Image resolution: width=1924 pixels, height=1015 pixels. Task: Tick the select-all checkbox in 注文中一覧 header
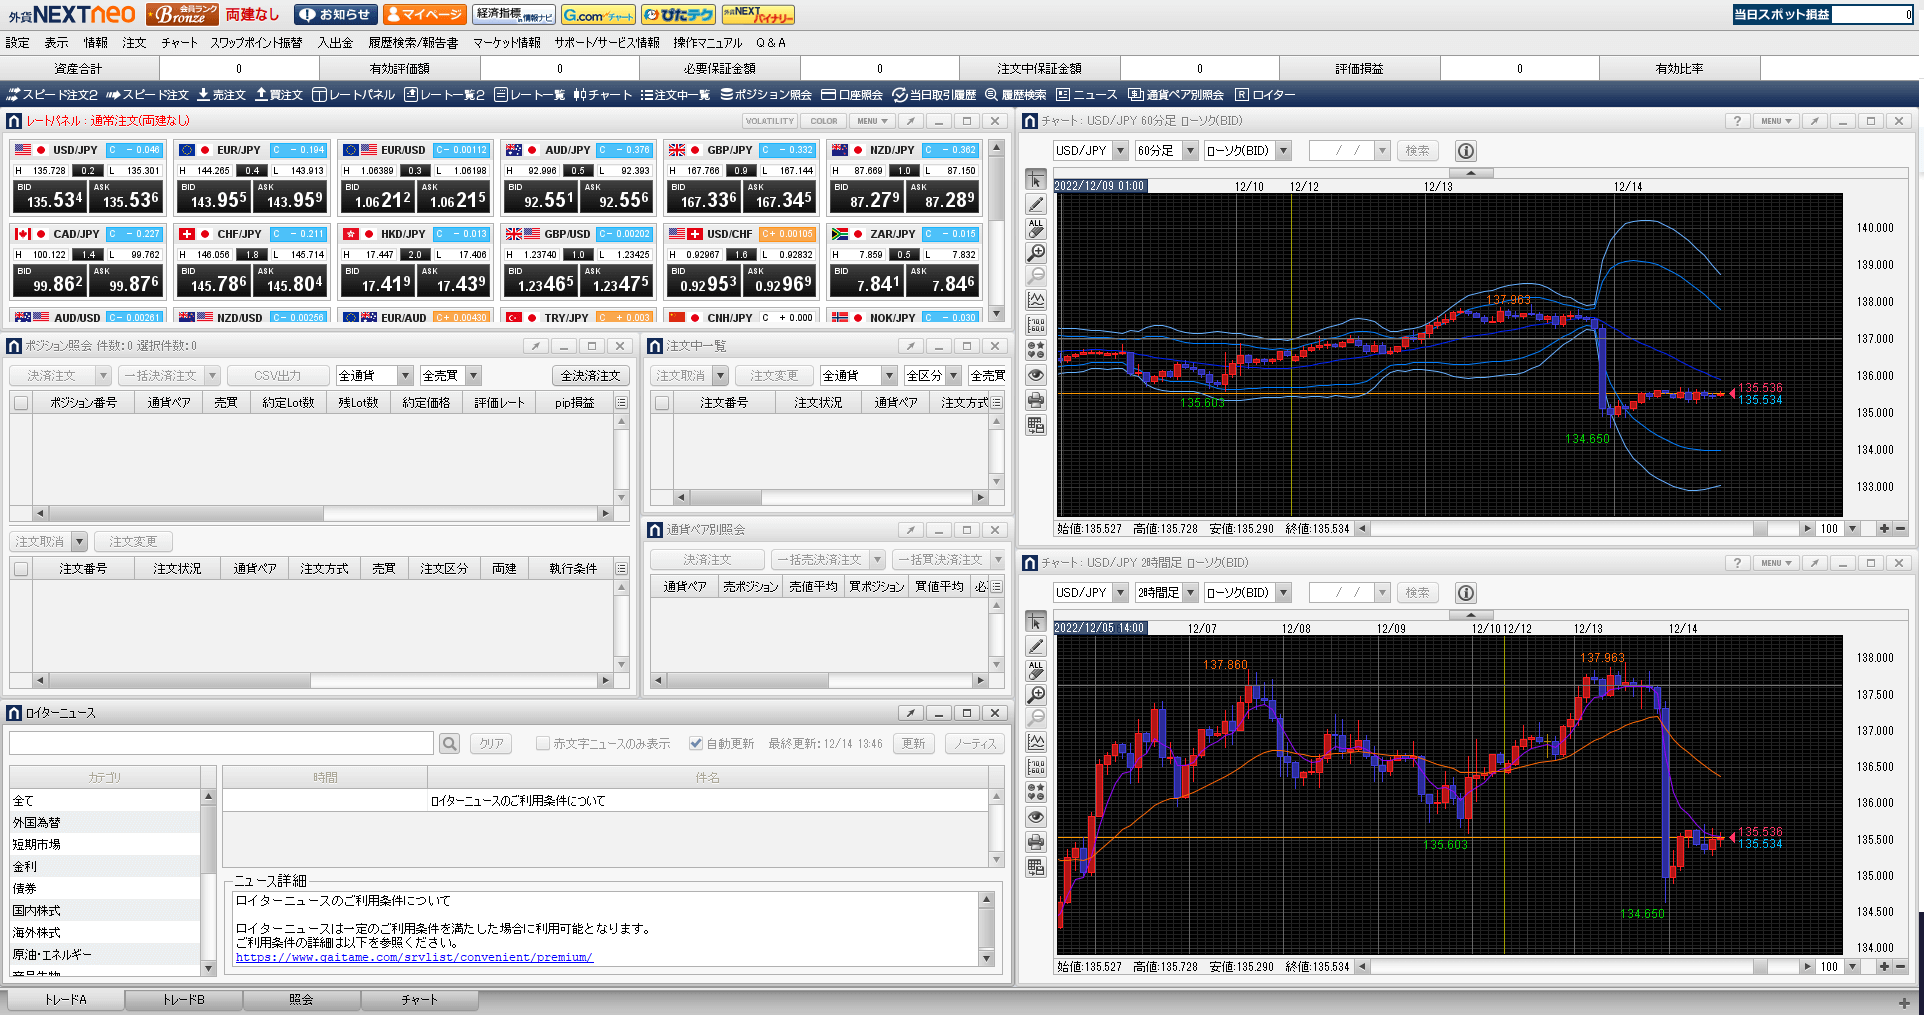pyautogui.click(x=662, y=403)
